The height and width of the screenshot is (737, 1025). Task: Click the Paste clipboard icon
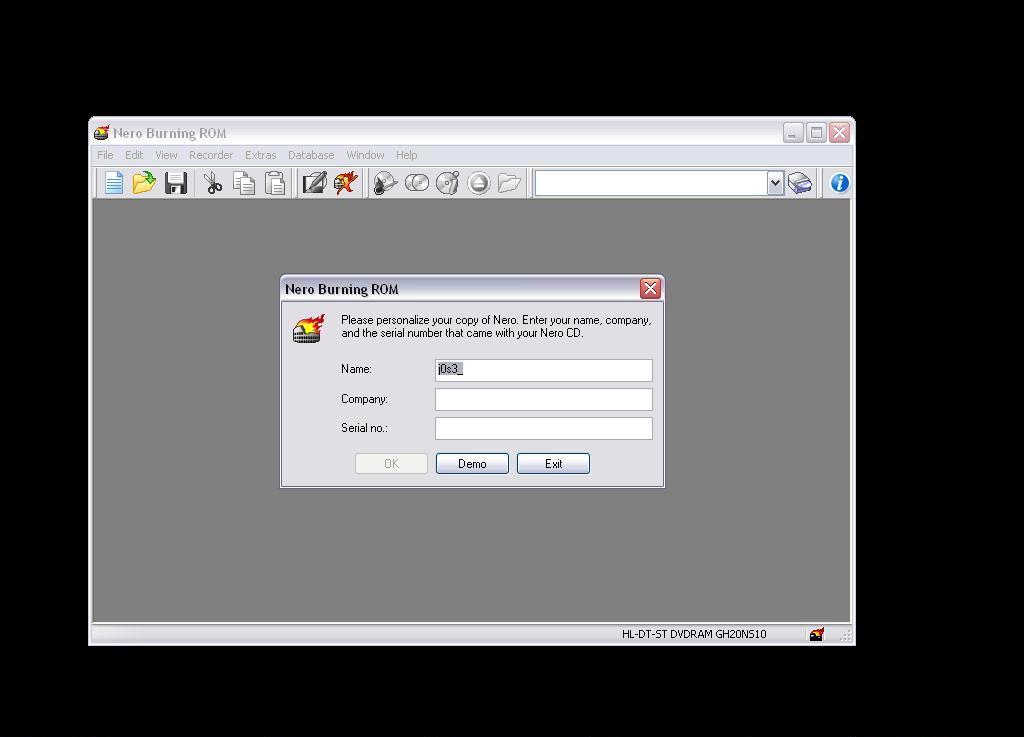[275, 183]
